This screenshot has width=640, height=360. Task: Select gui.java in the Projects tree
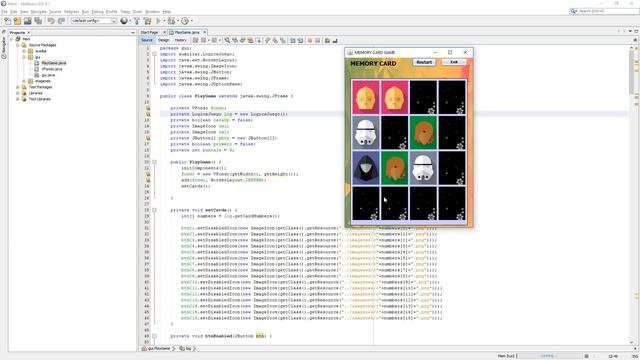click(x=48, y=75)
